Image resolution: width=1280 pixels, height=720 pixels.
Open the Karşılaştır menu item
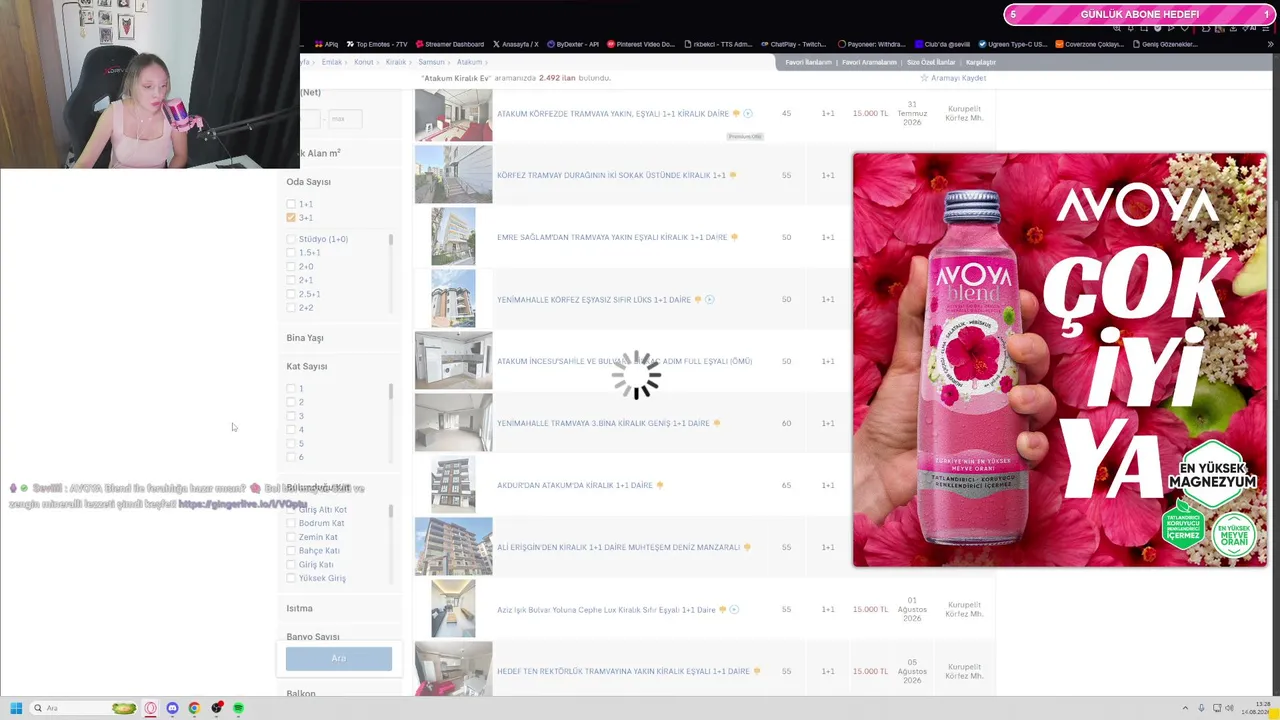tap(981, 62)
